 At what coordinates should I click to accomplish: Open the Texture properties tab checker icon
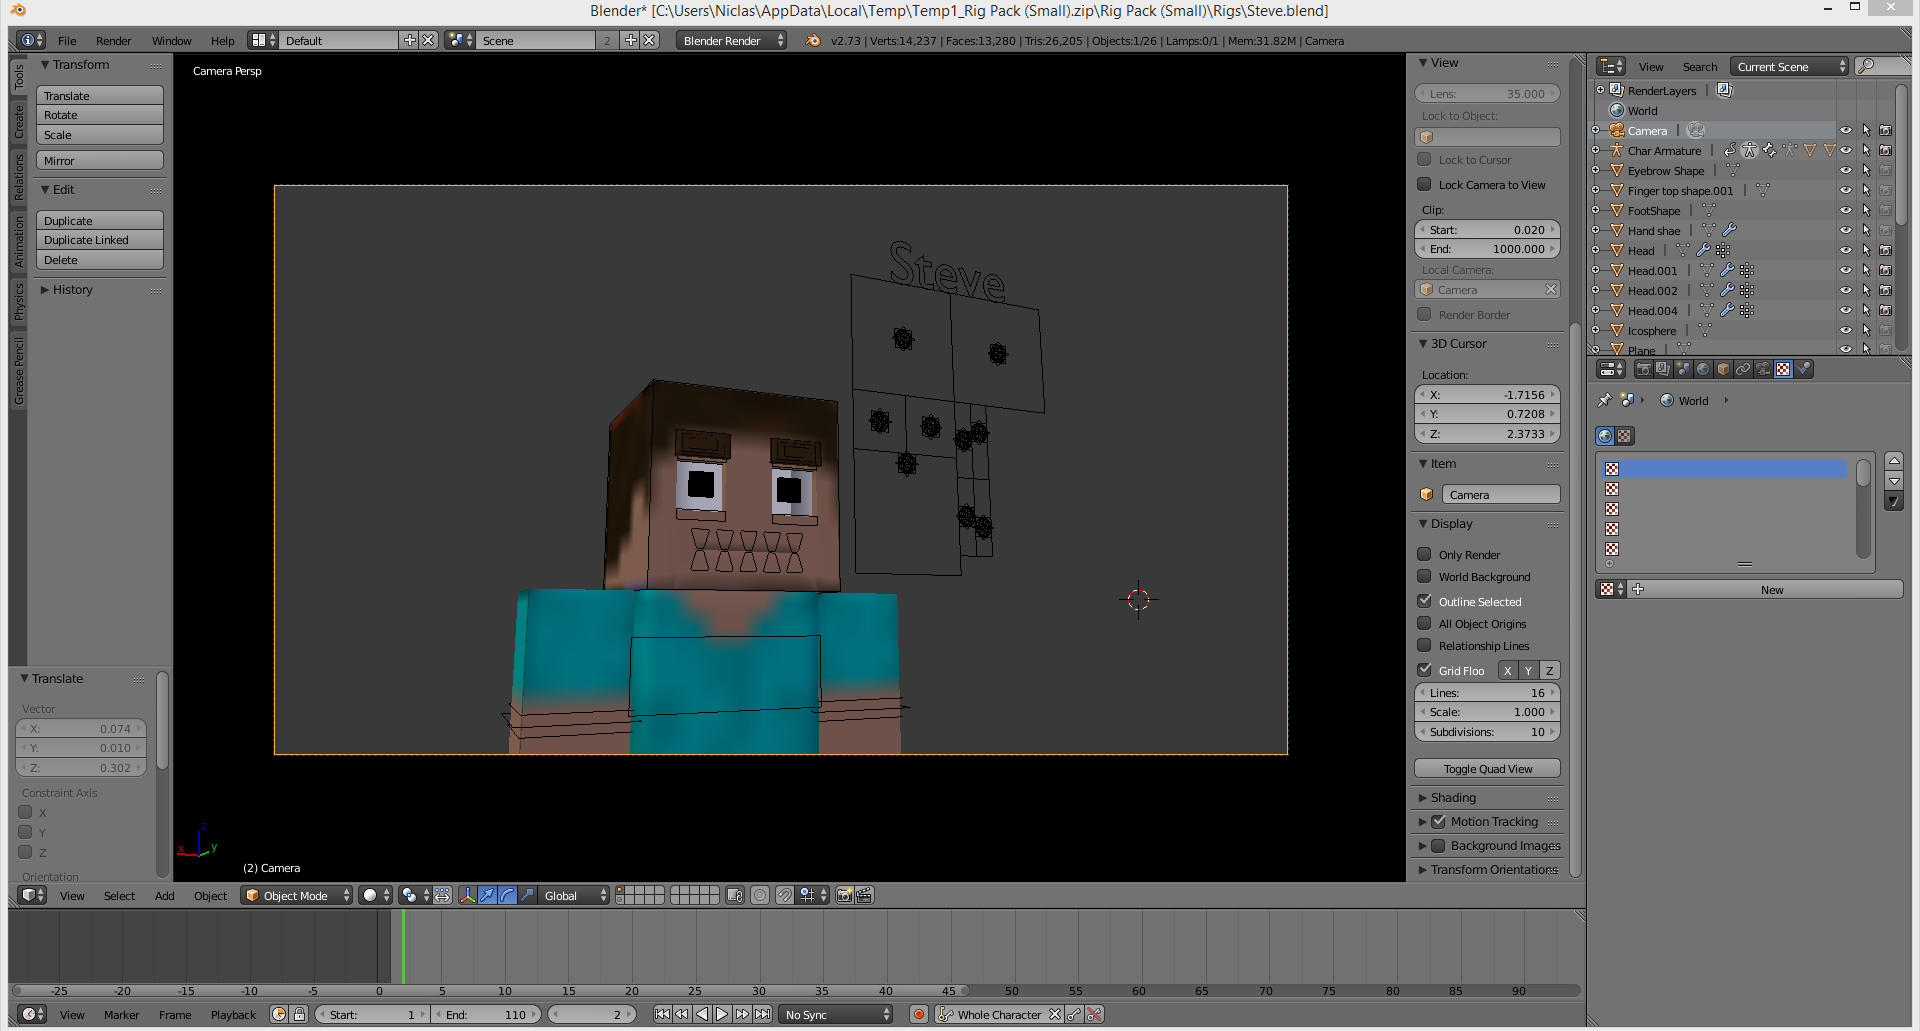[1783, 369]
